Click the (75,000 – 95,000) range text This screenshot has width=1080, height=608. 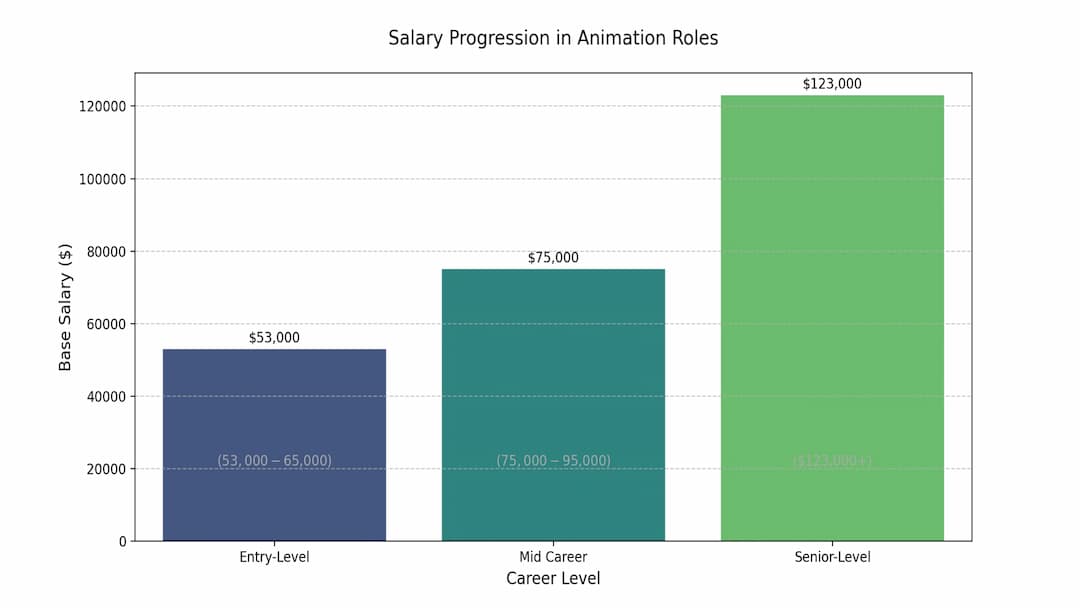553,461
